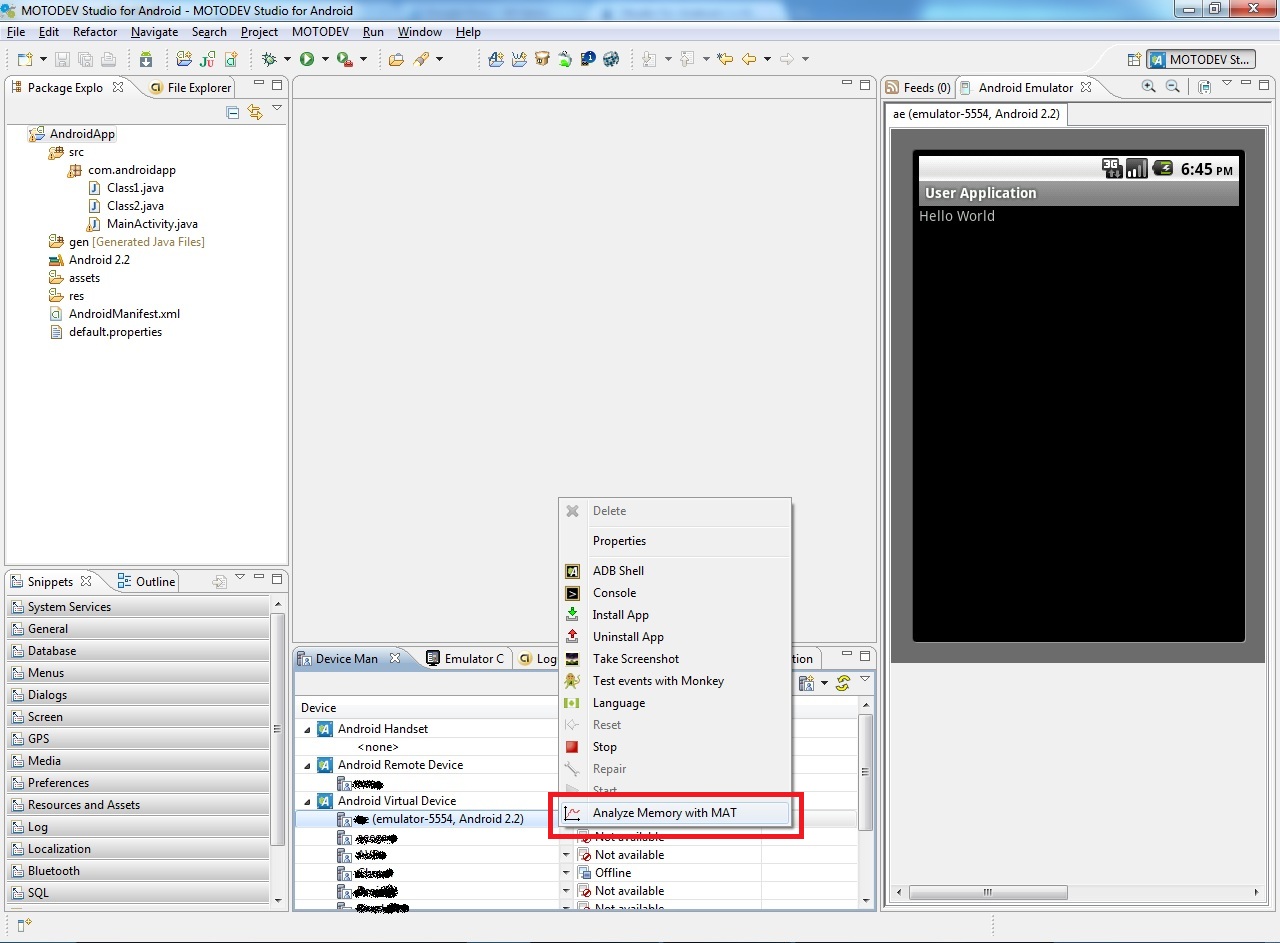The width and height of the screenshot is (1280, 943).
Task: Open the System Services snippets category
Action: [139, 607]
